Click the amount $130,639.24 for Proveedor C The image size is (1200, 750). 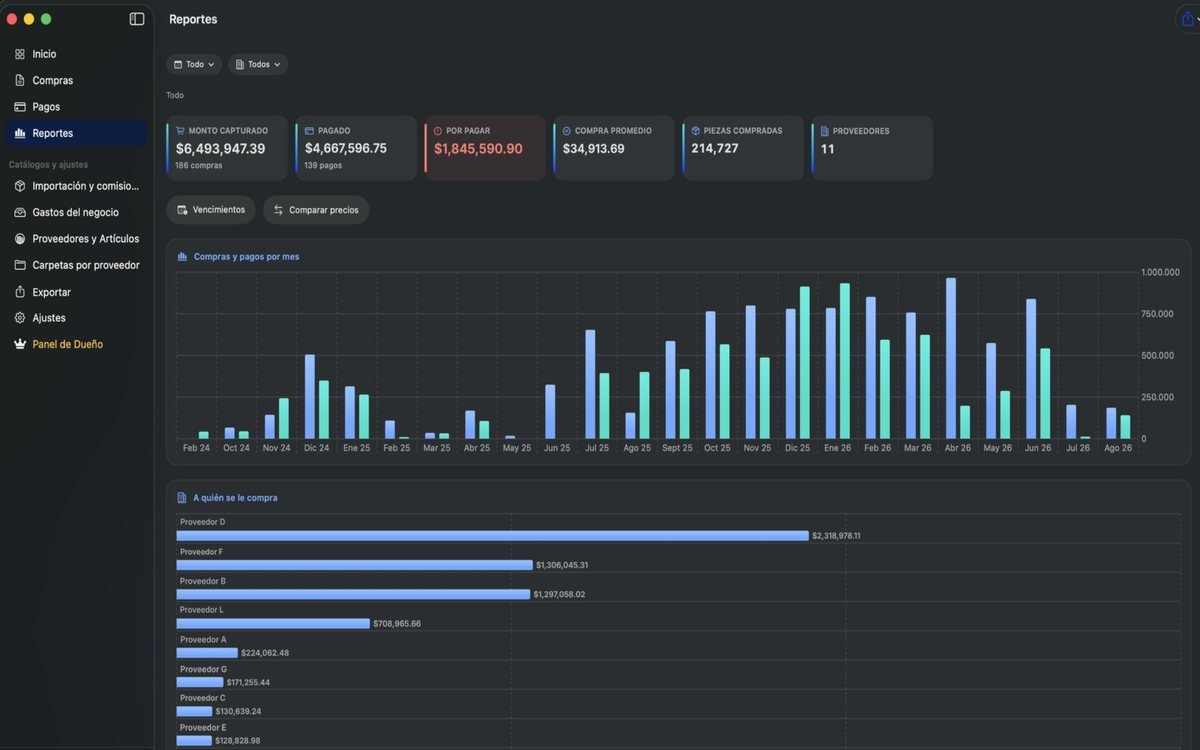(238, 711)
